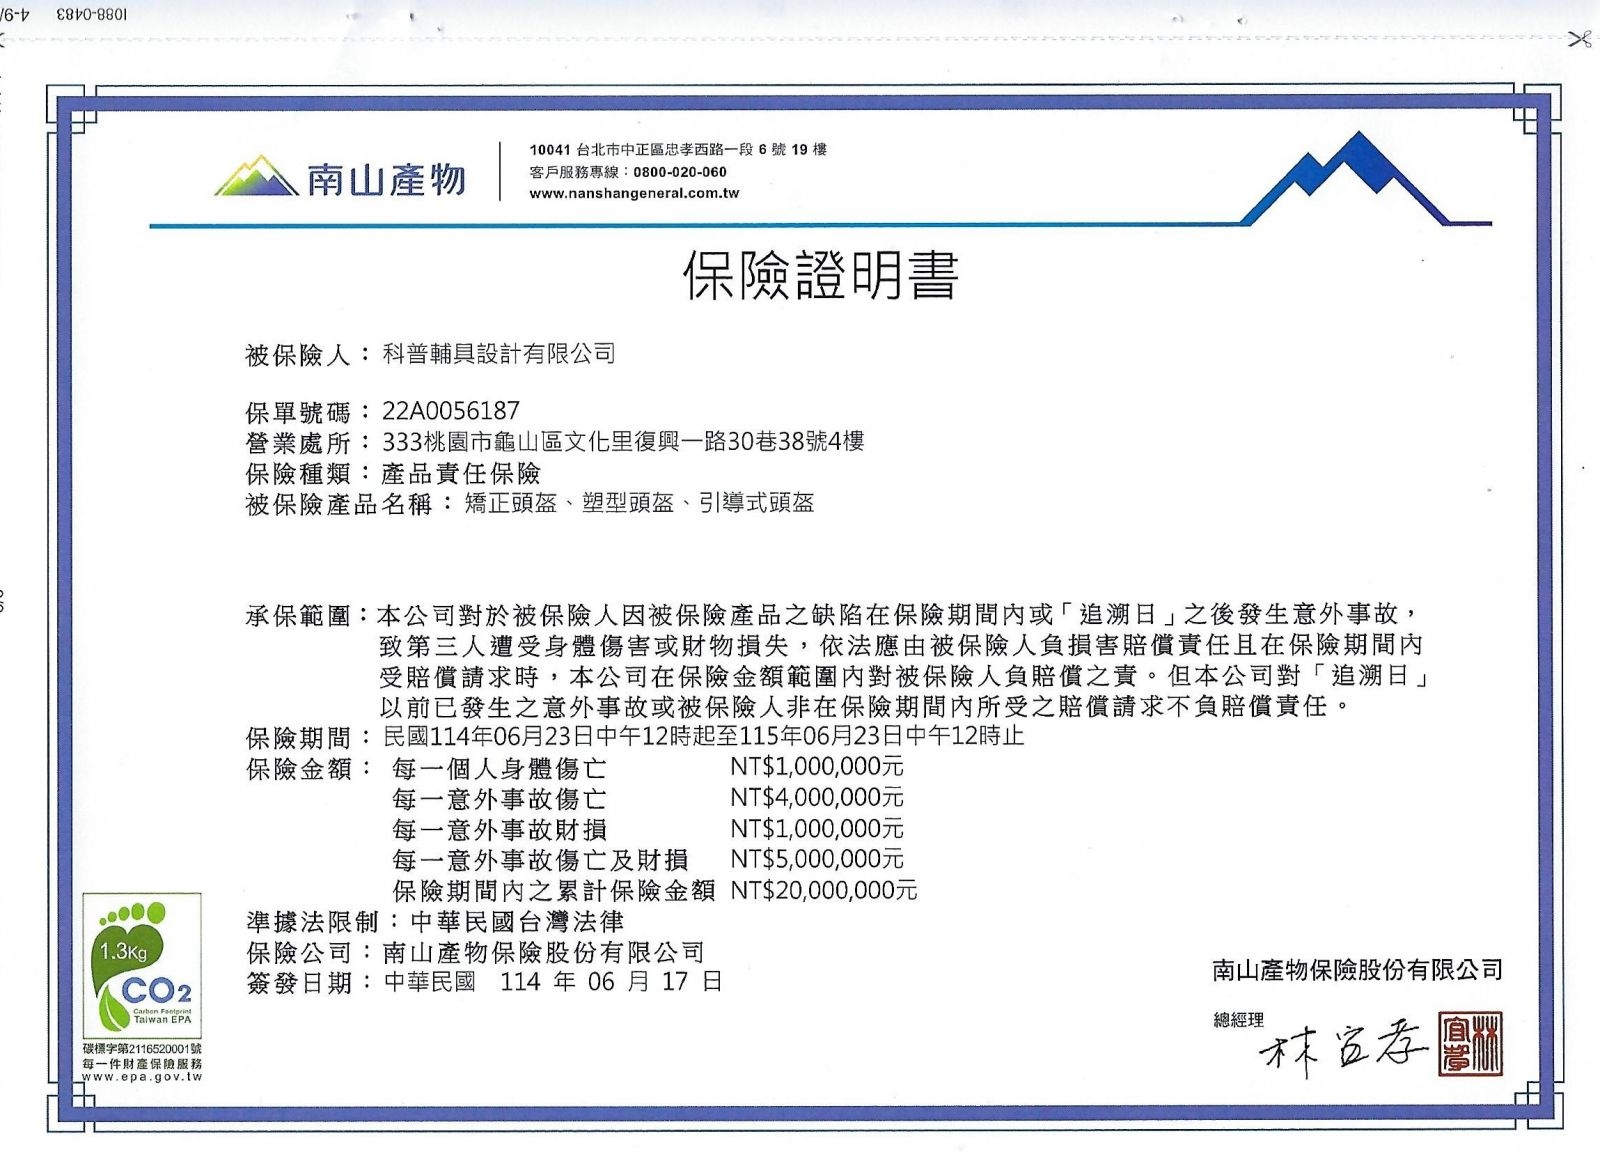Select business address 333桃園市龜山區 line

pyautogui.click(x=623, y=441)
